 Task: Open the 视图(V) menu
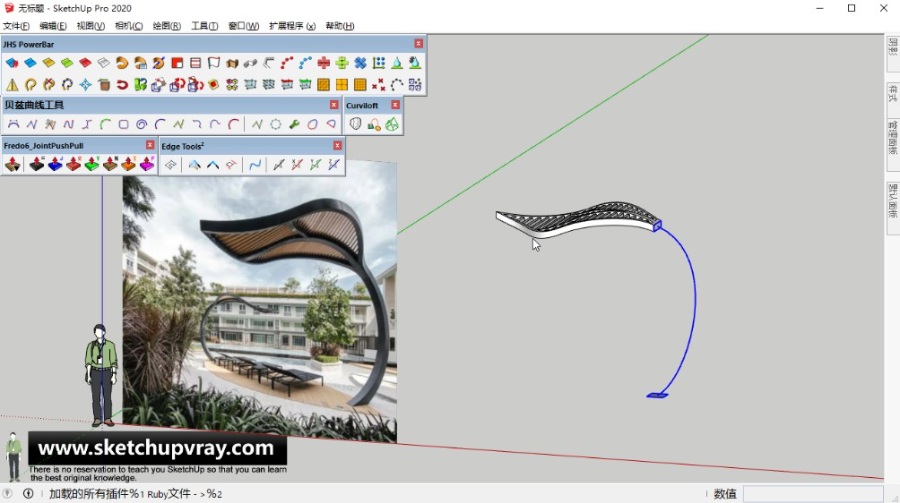point(91,26)
